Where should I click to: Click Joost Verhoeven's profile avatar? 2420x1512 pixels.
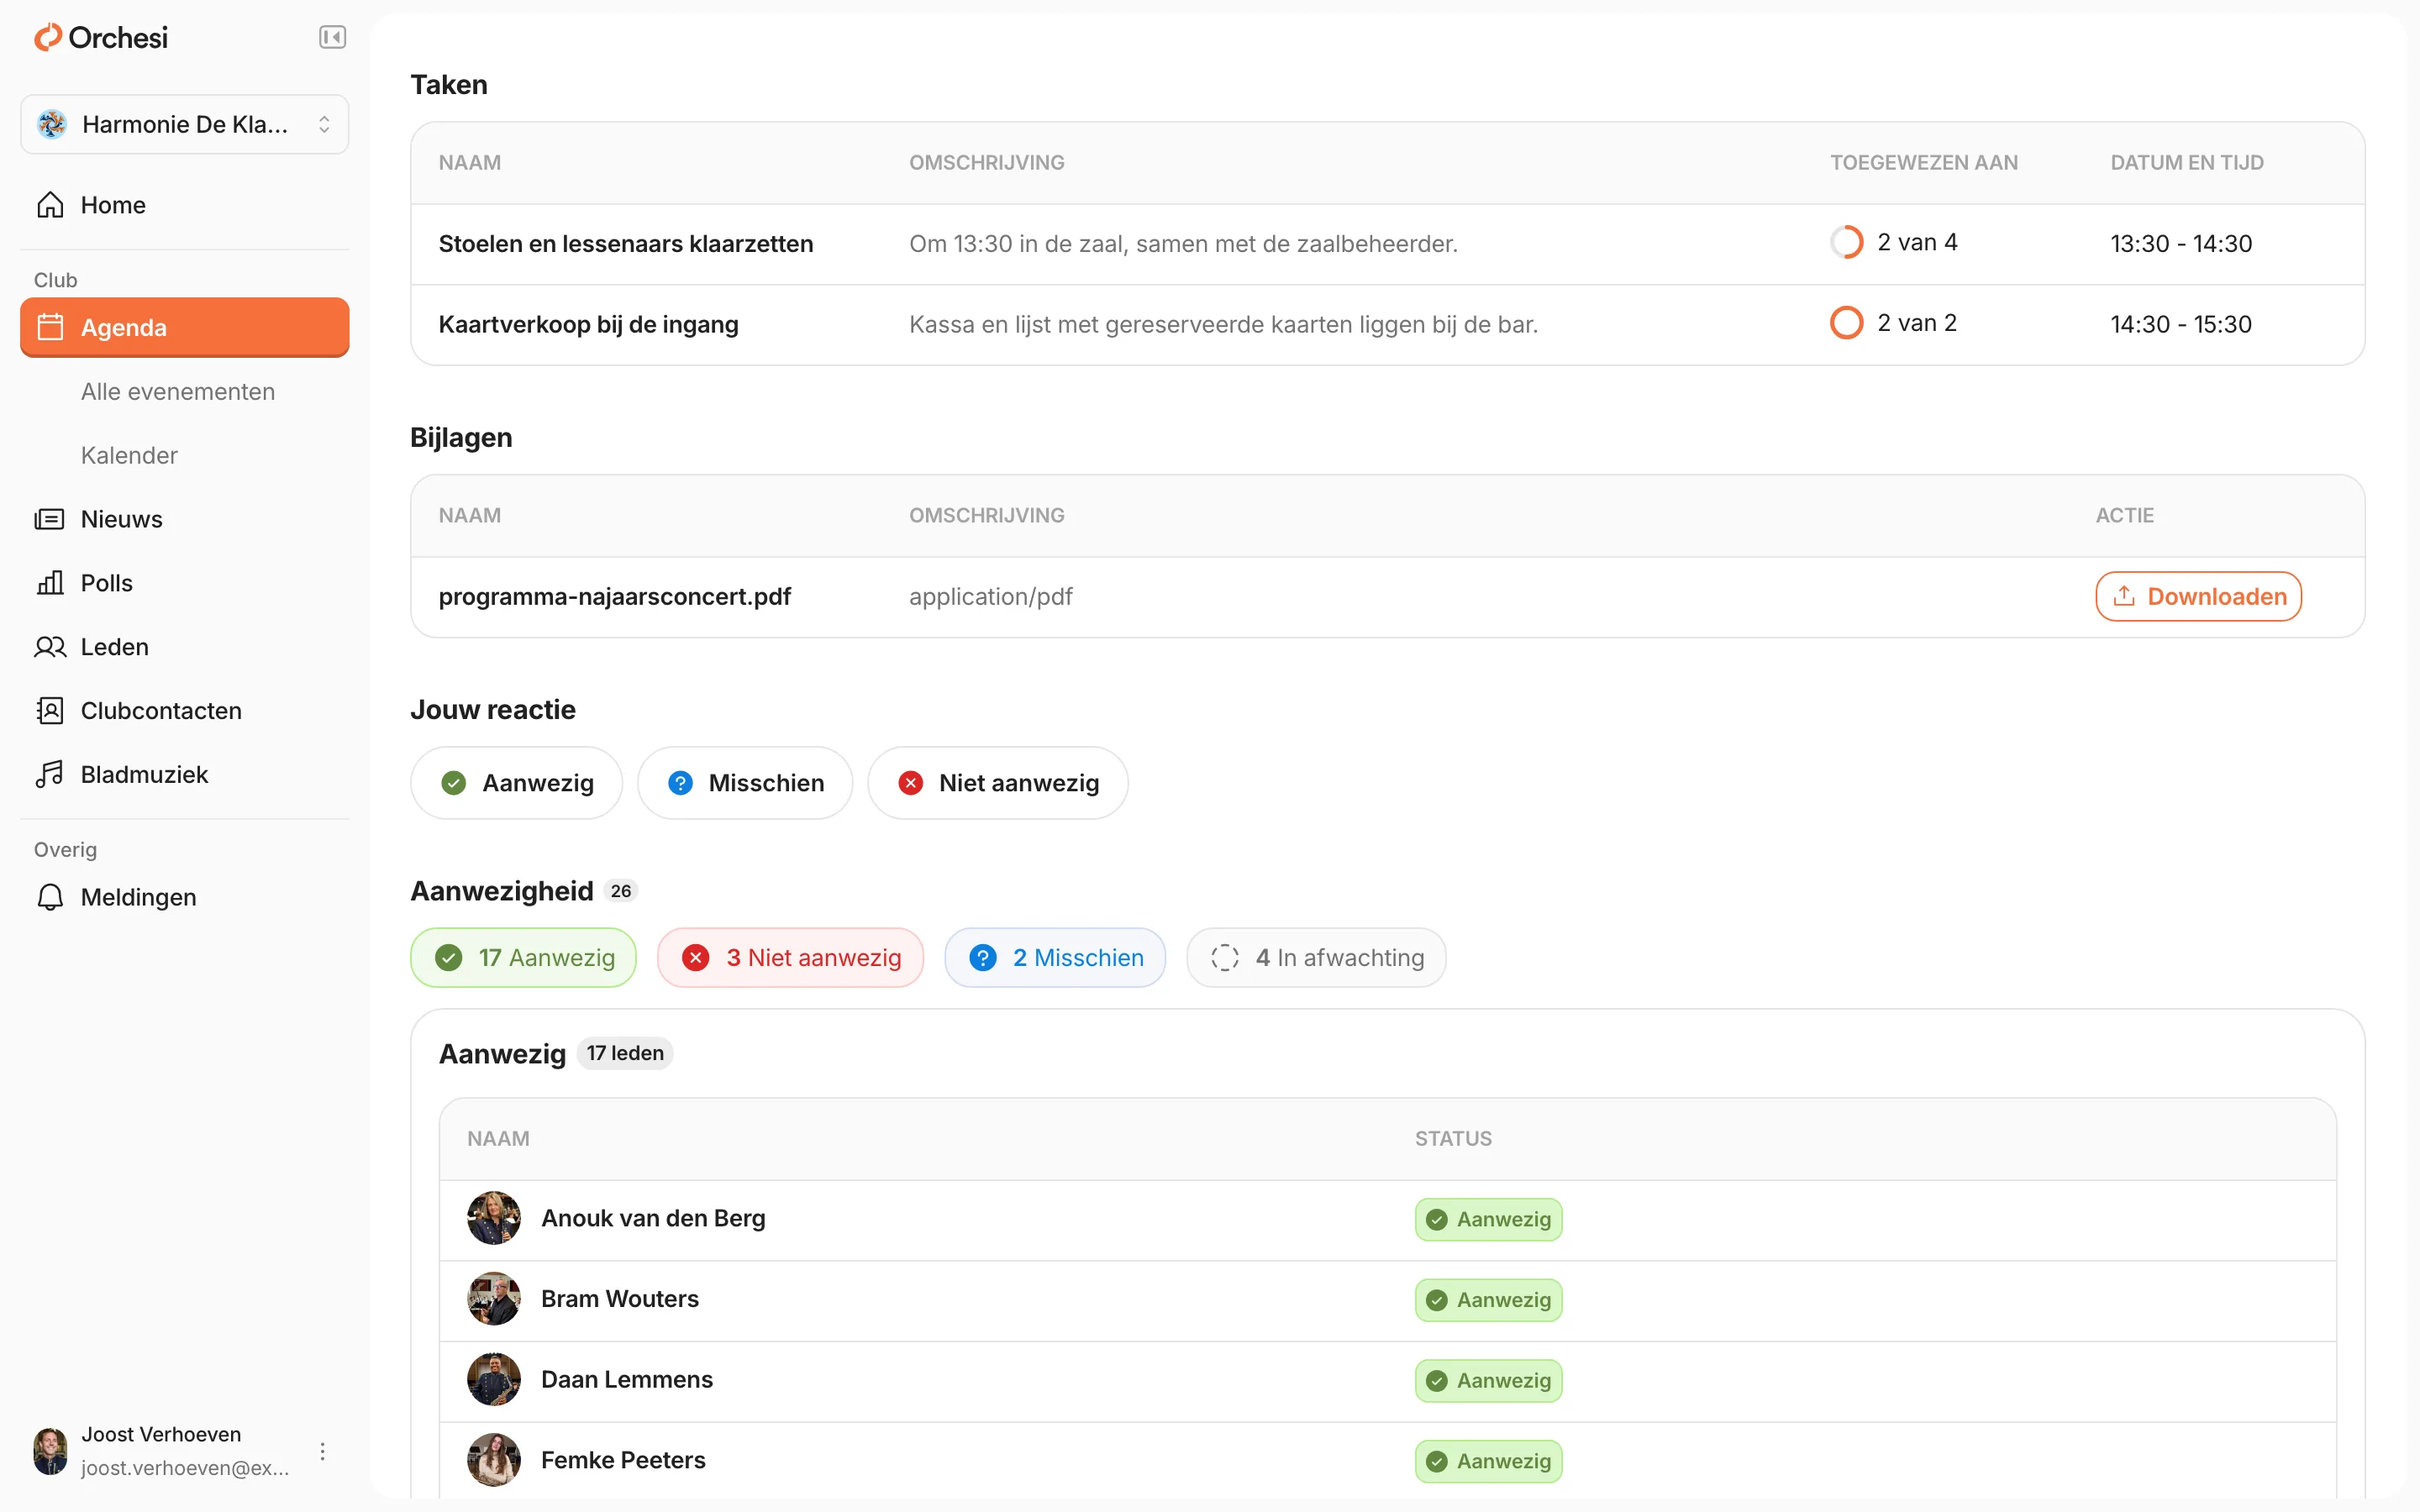click(50, 1451)
